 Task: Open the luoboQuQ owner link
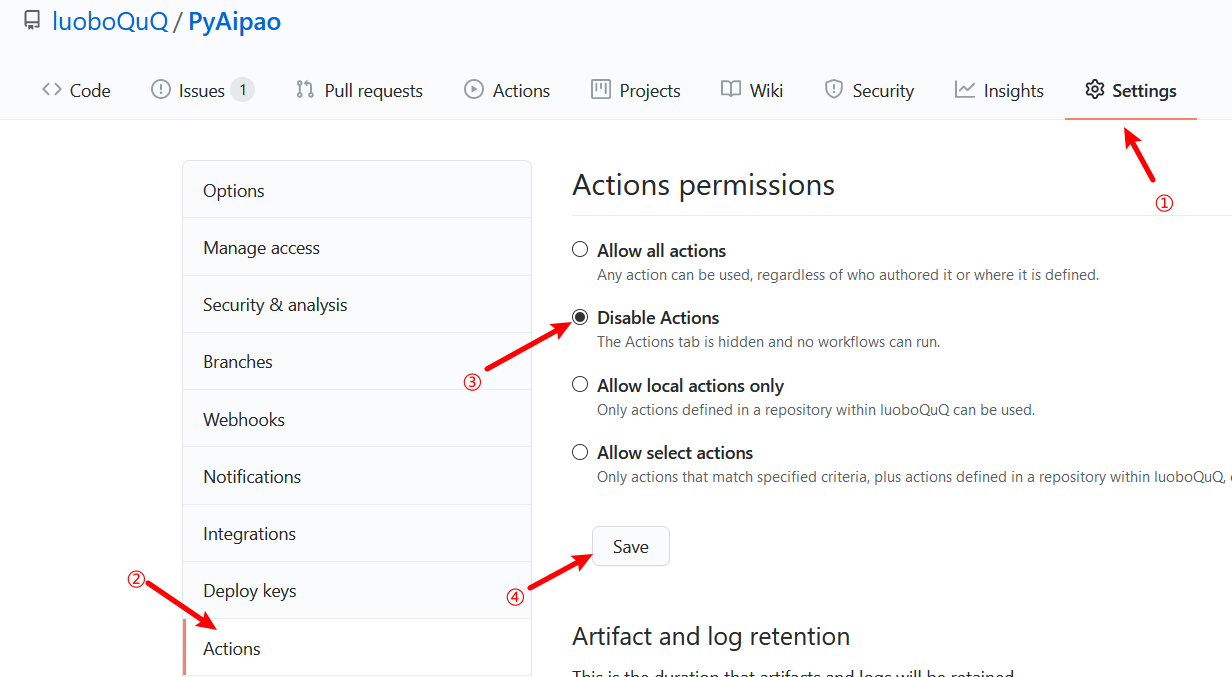pyautogui.click(x=110, y=21)
